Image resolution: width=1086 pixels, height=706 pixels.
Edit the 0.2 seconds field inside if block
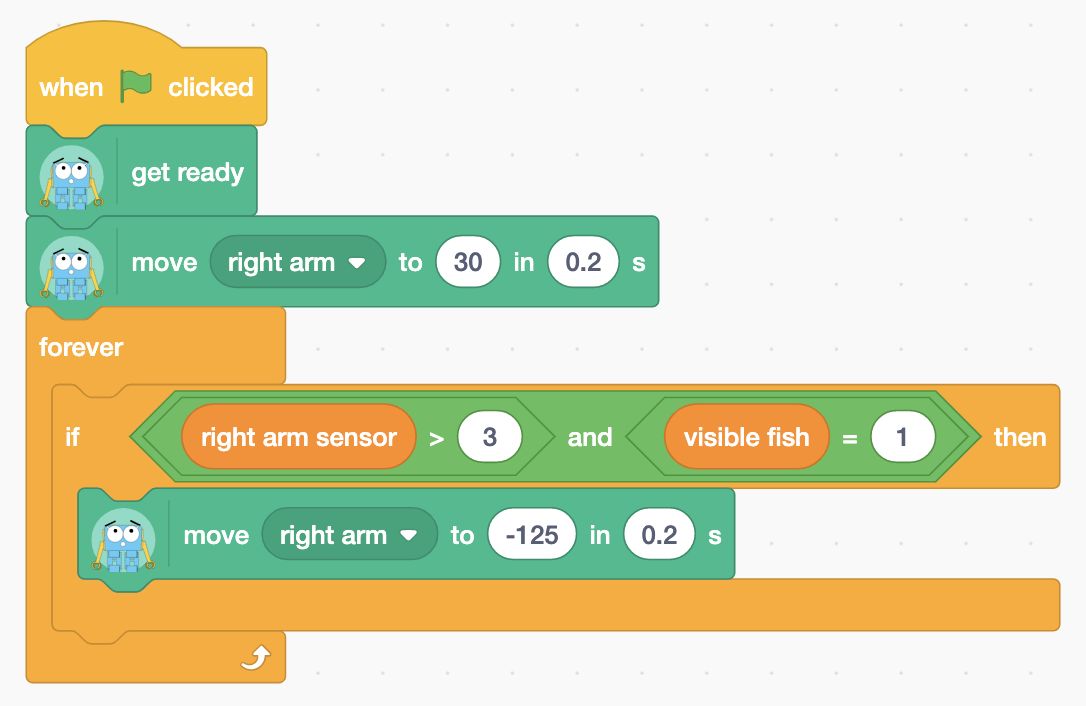coord(659,534)
